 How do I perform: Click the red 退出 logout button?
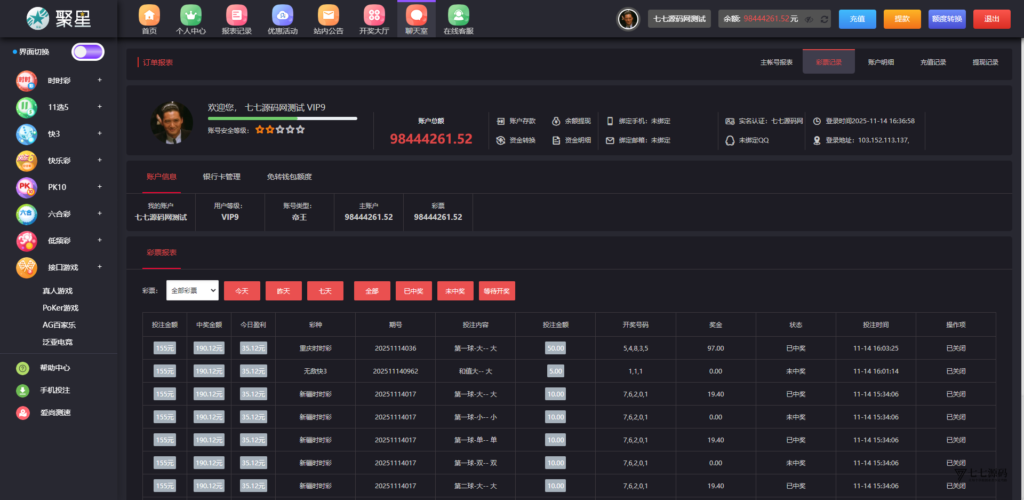[991, 19]
